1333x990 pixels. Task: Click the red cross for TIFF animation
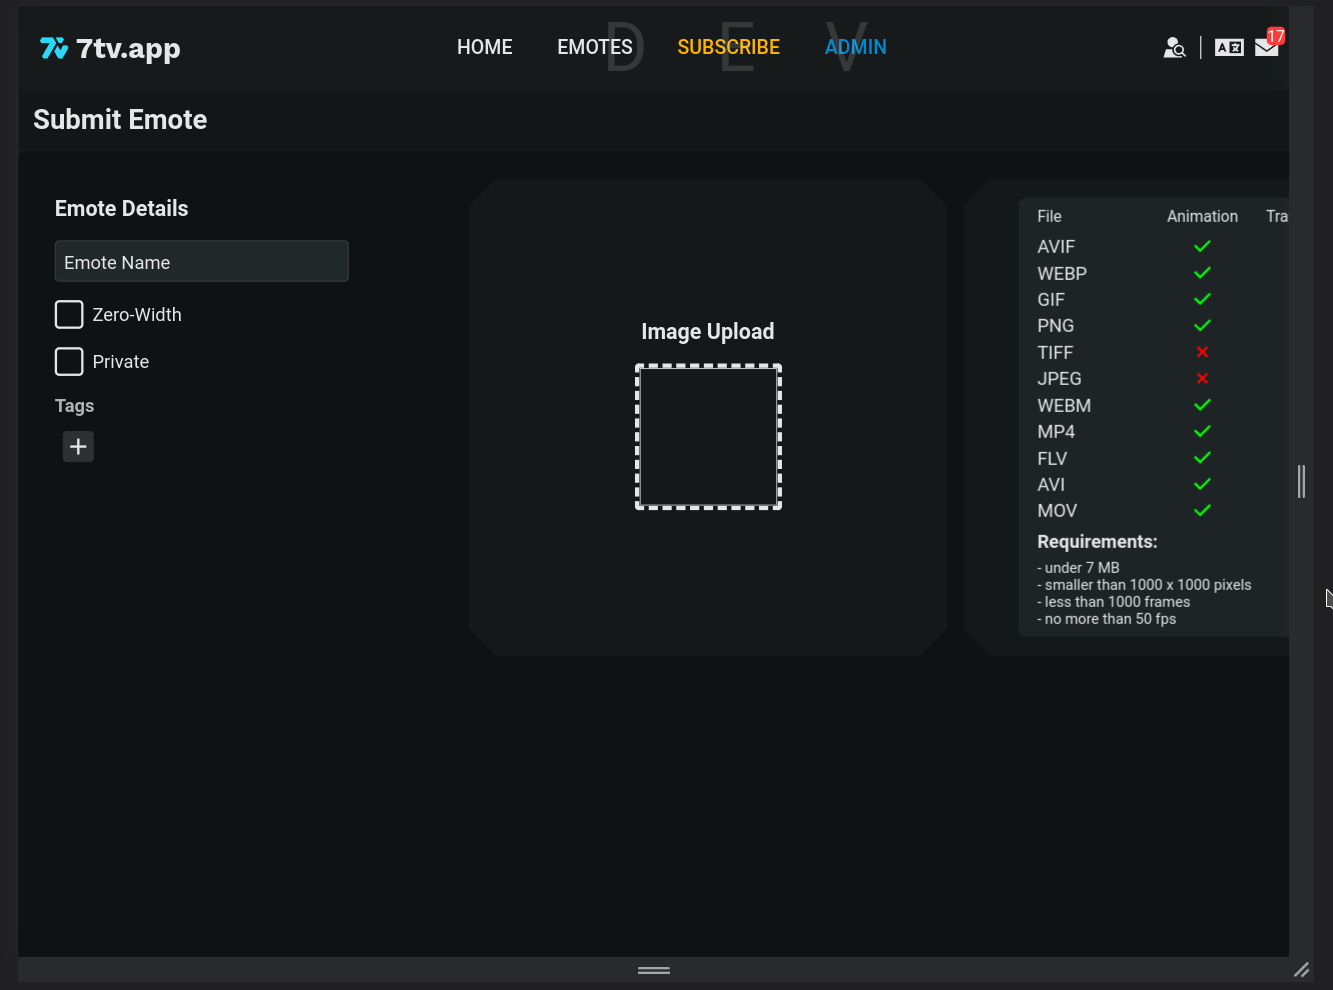(x=1202, y=352)
